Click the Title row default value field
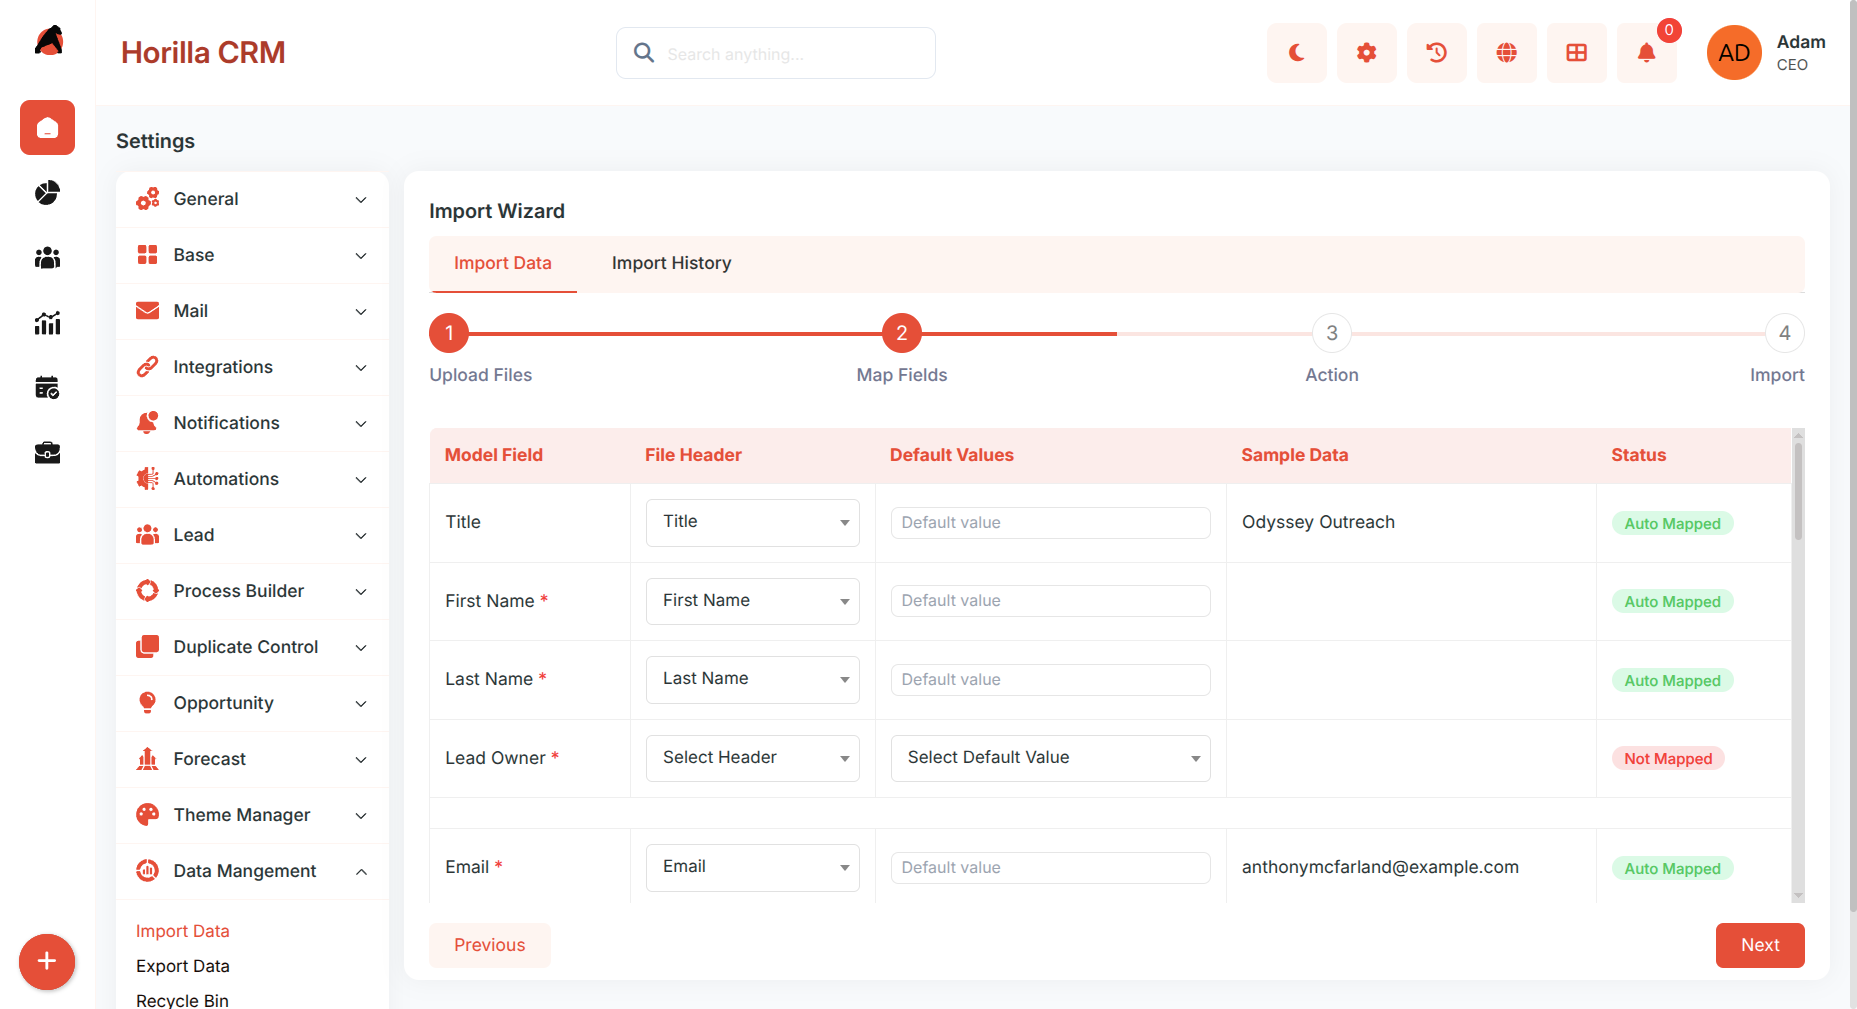The image size is (1857, 1009). click(1051, 523)
